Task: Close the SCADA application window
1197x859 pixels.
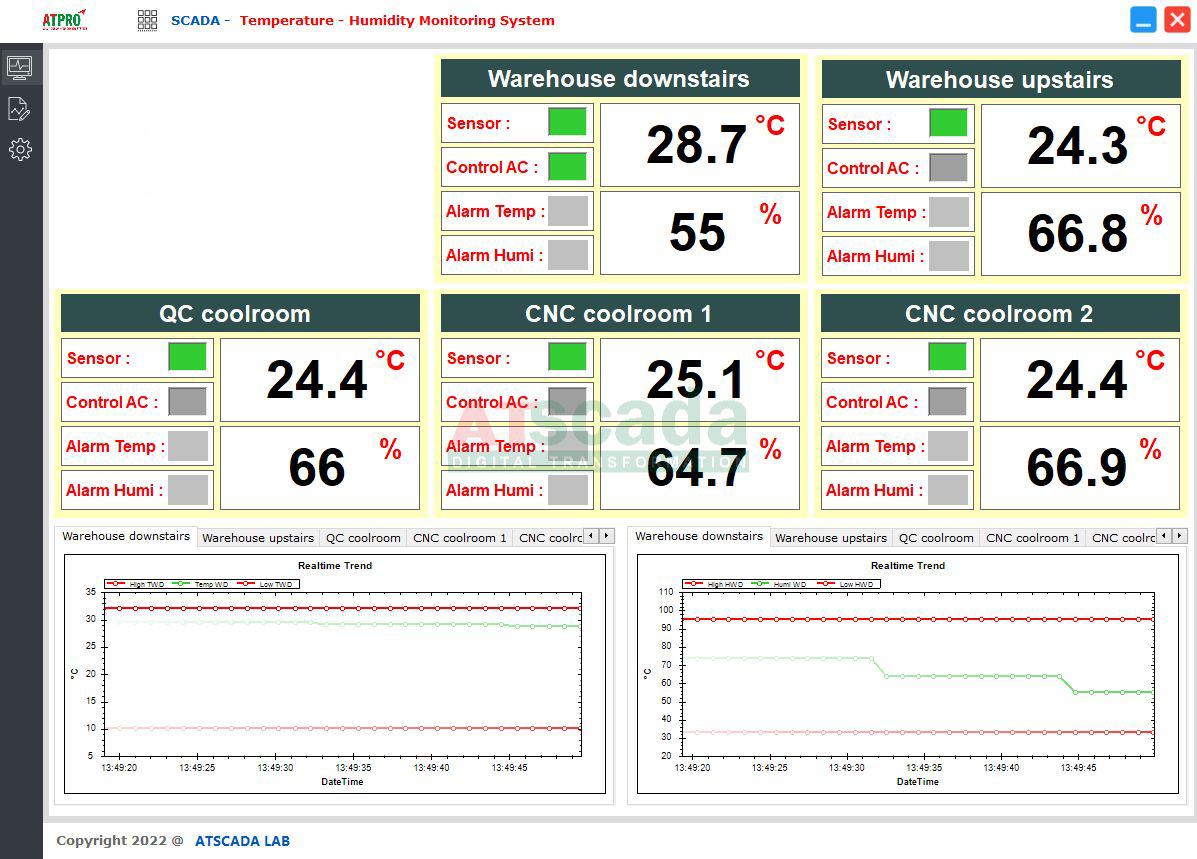Action: pos(1177,20)
